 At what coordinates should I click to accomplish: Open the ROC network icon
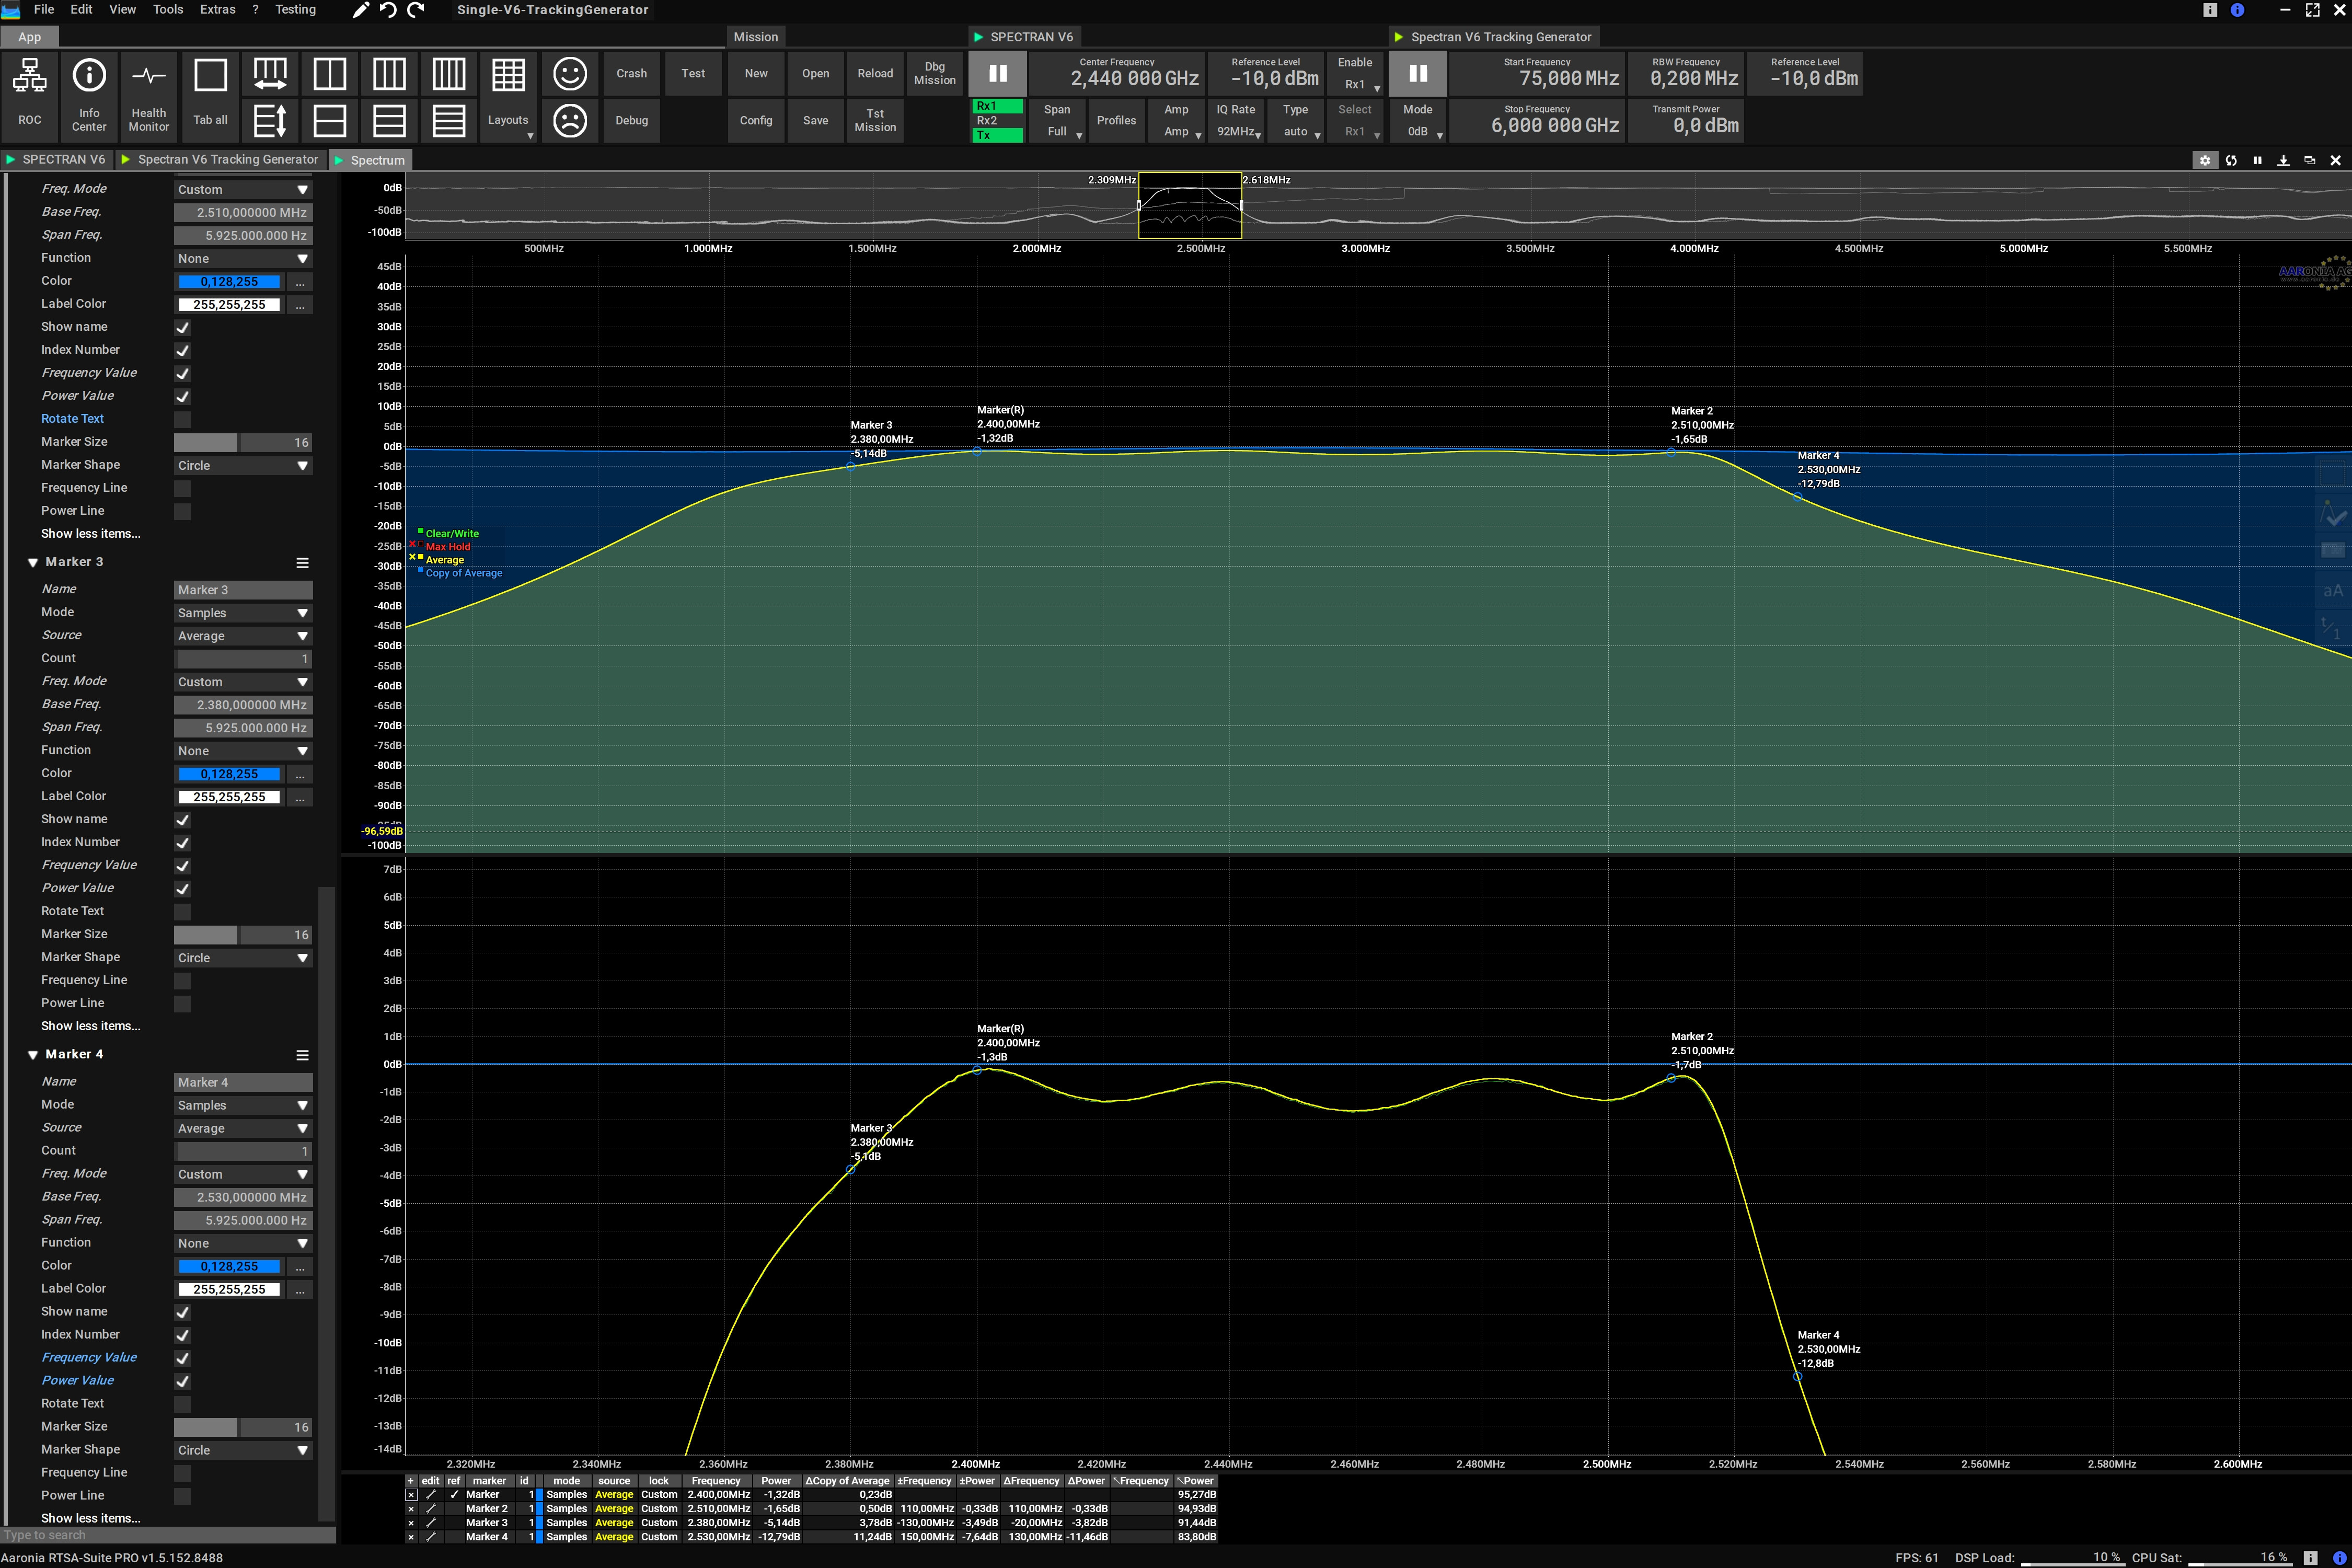[x=29, y=76]
